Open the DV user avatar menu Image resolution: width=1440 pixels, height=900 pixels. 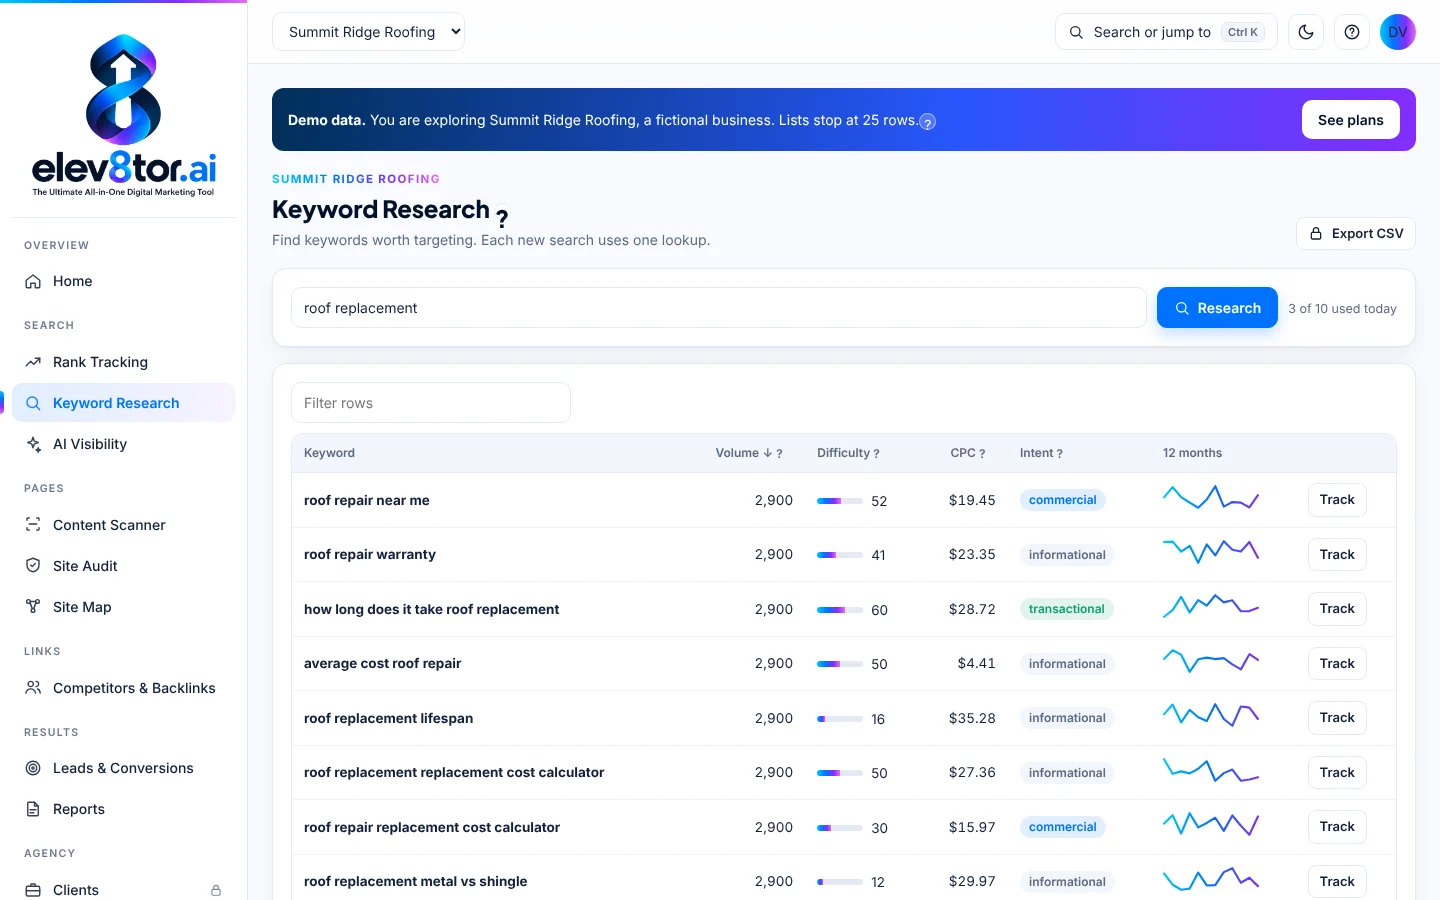tap(1398, 32)
